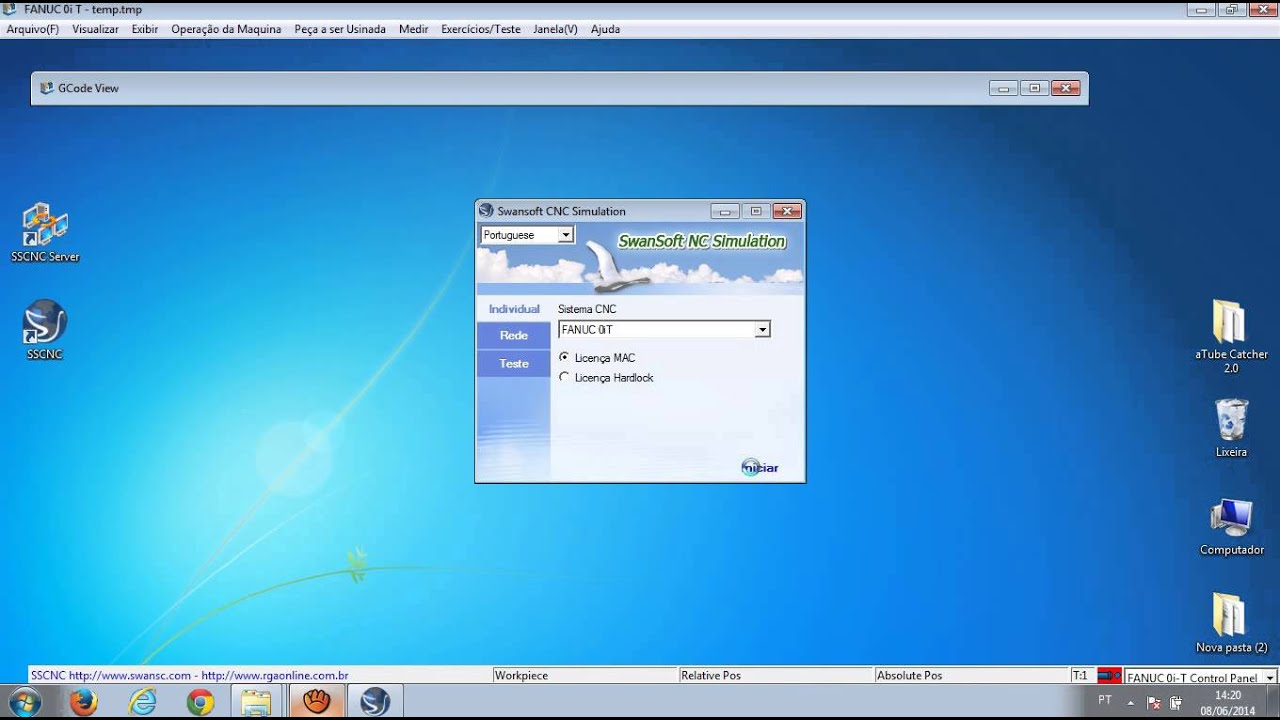This screenshot has height=720, width=1280.
Task: Click the SSCNC website link in status bar
Action: tap(189, 676)
